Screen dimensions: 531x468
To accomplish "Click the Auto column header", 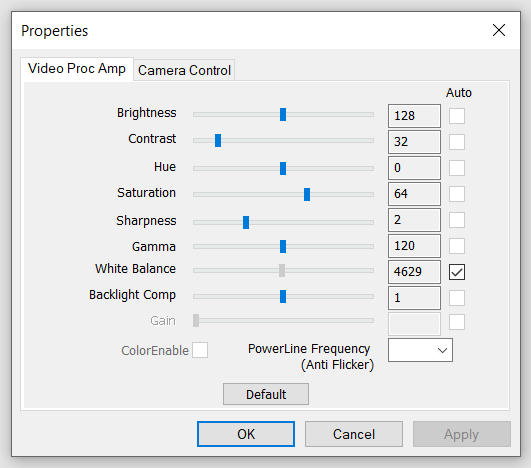I will tap(459, 92).
